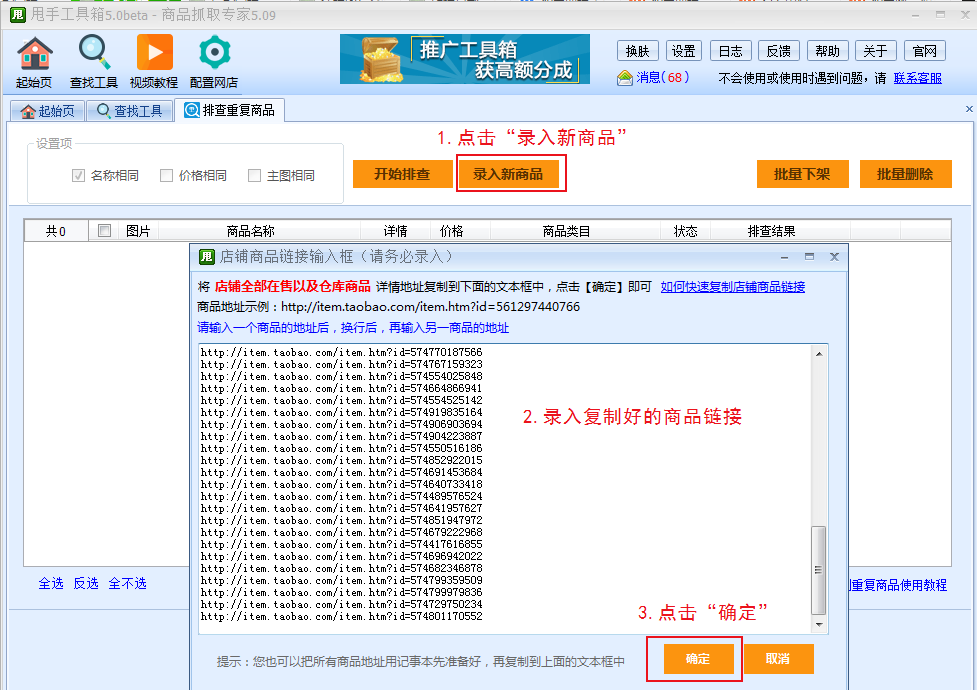The width and height of the screenshot is (977, 690).
Task: Open 如何快速复制店铺商品链接 help link
Action: point(733,287)
